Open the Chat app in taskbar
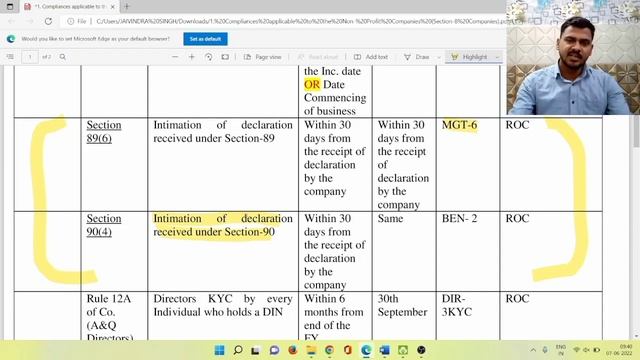This screenshot has height=360, width=640. point(274,350)
